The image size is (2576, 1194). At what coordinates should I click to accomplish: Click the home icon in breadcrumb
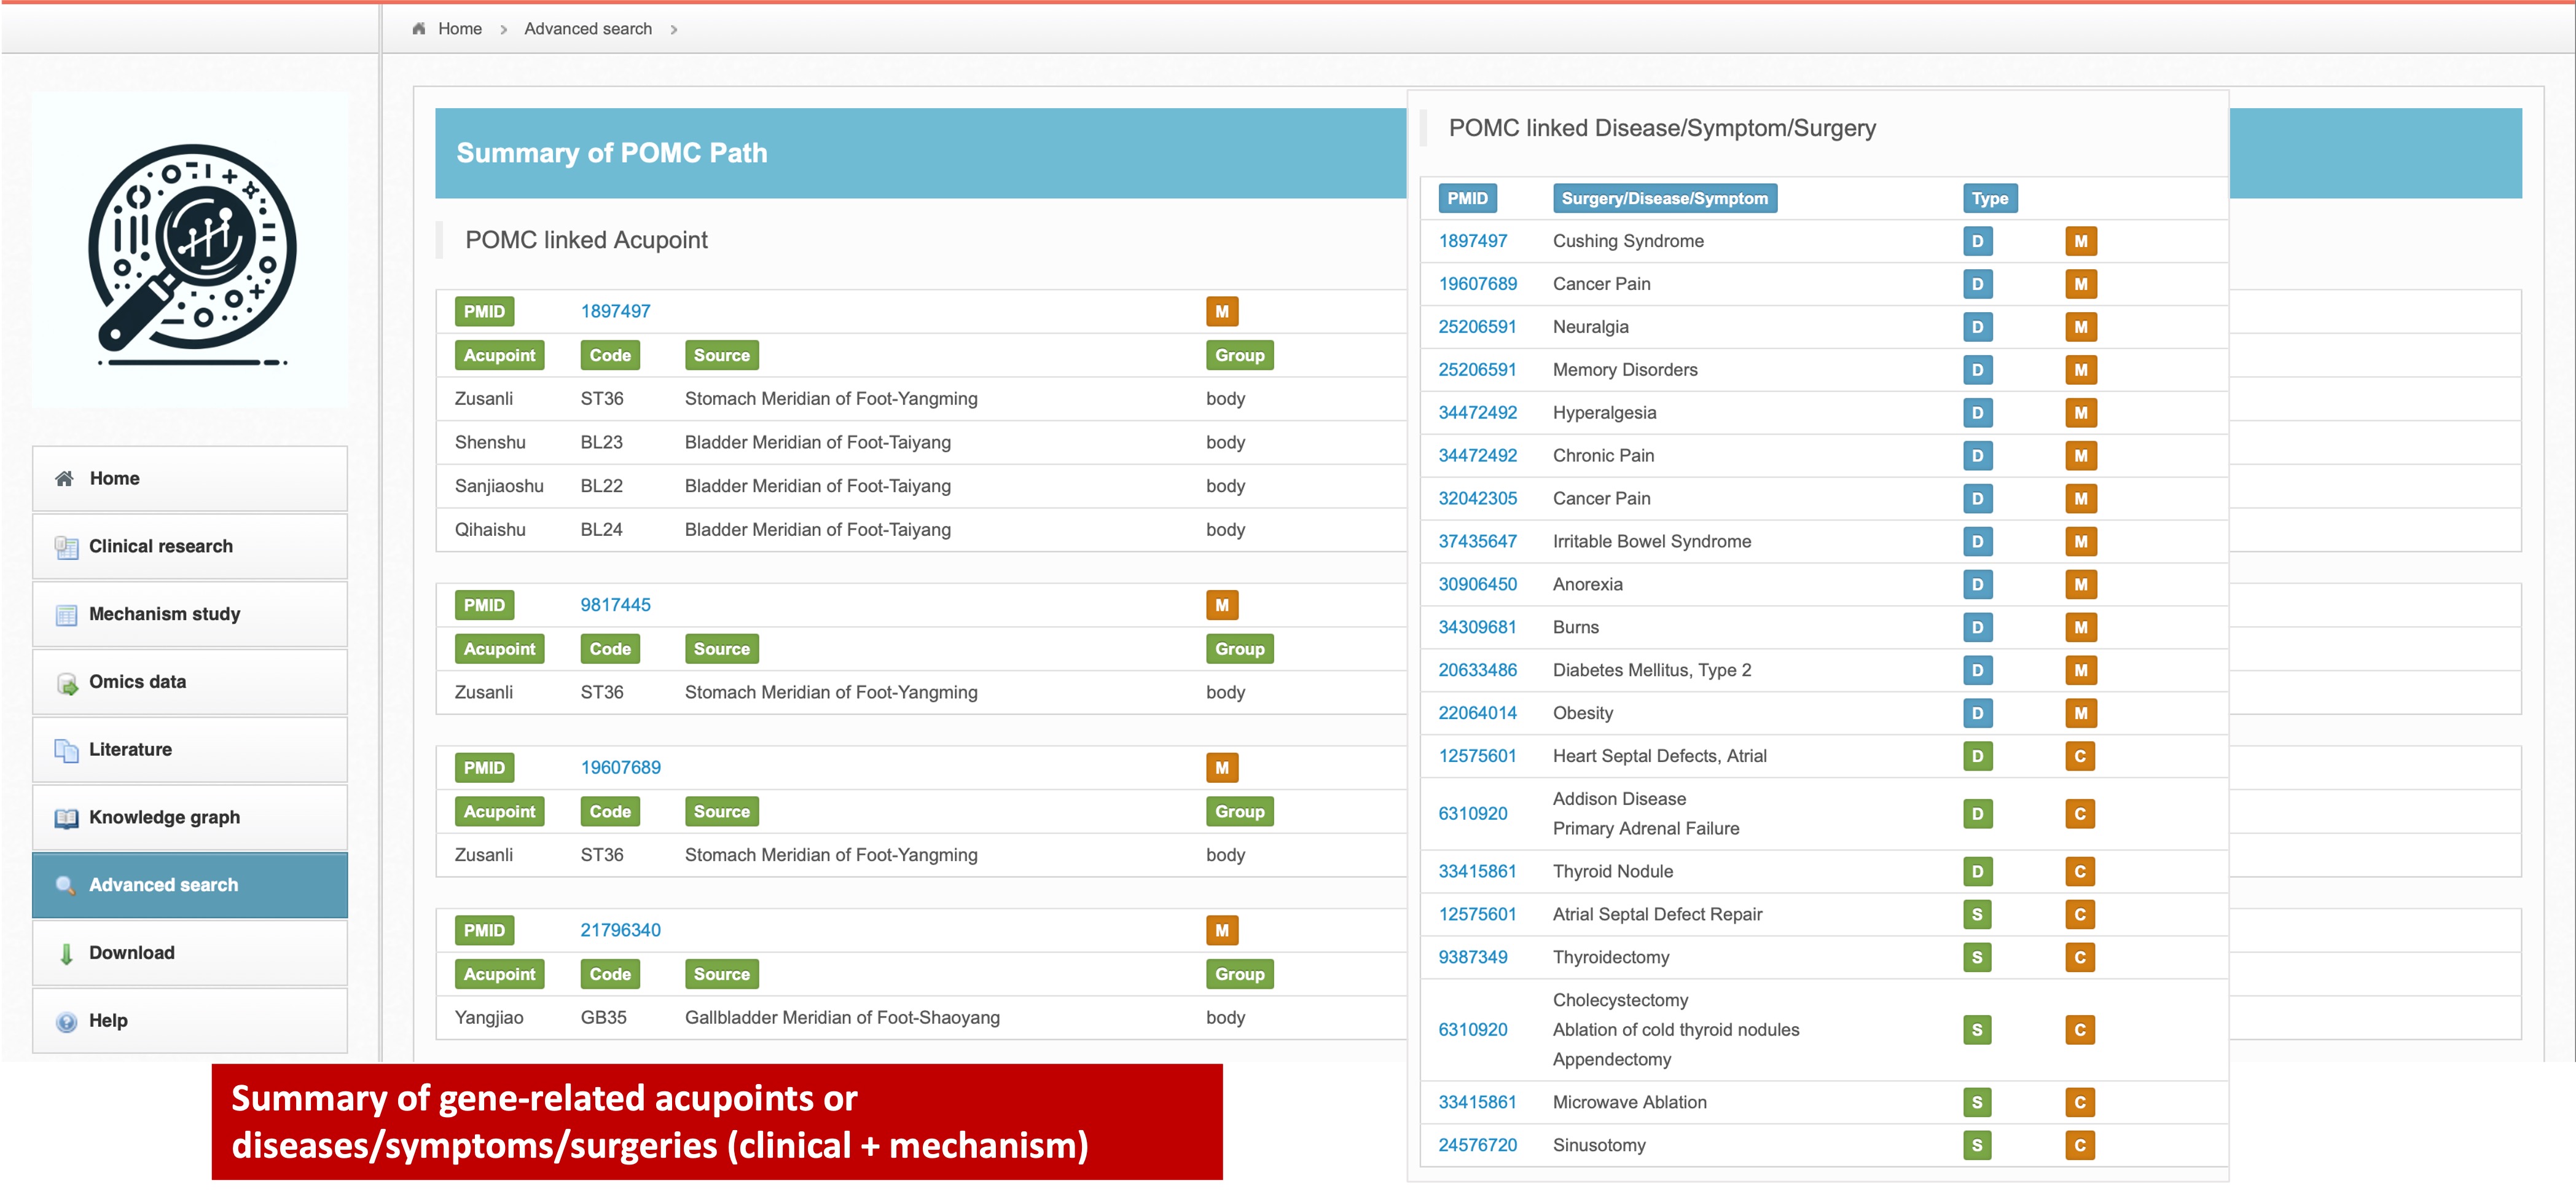419,29
